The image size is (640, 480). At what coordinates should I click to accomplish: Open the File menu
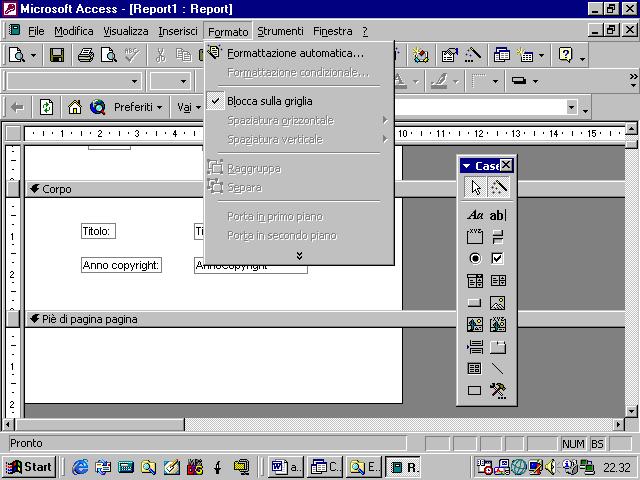pyautogui.click(x=36, y=31)
